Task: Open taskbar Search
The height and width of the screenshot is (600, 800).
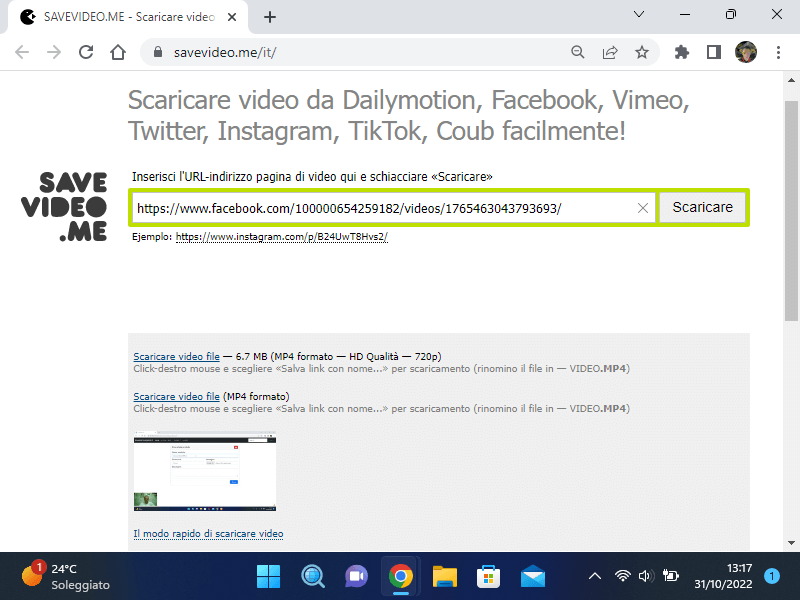Action: click(313, 577)
